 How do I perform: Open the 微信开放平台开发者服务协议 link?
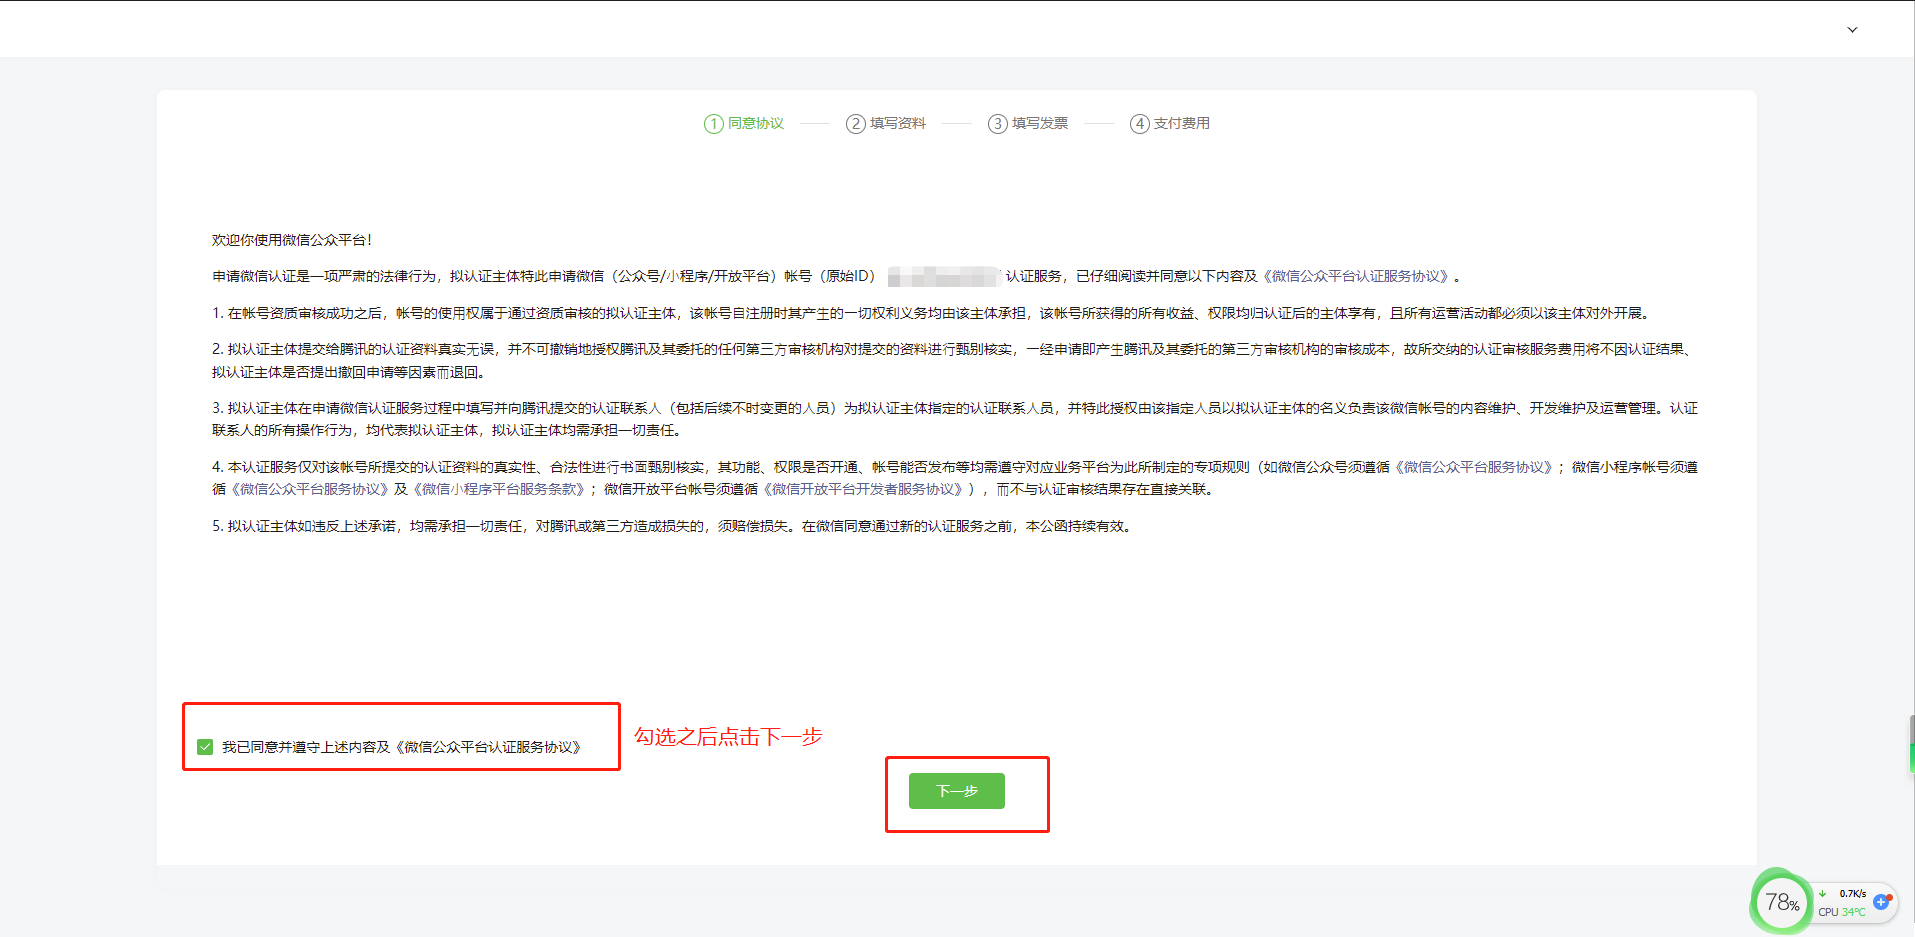point(867,490)
